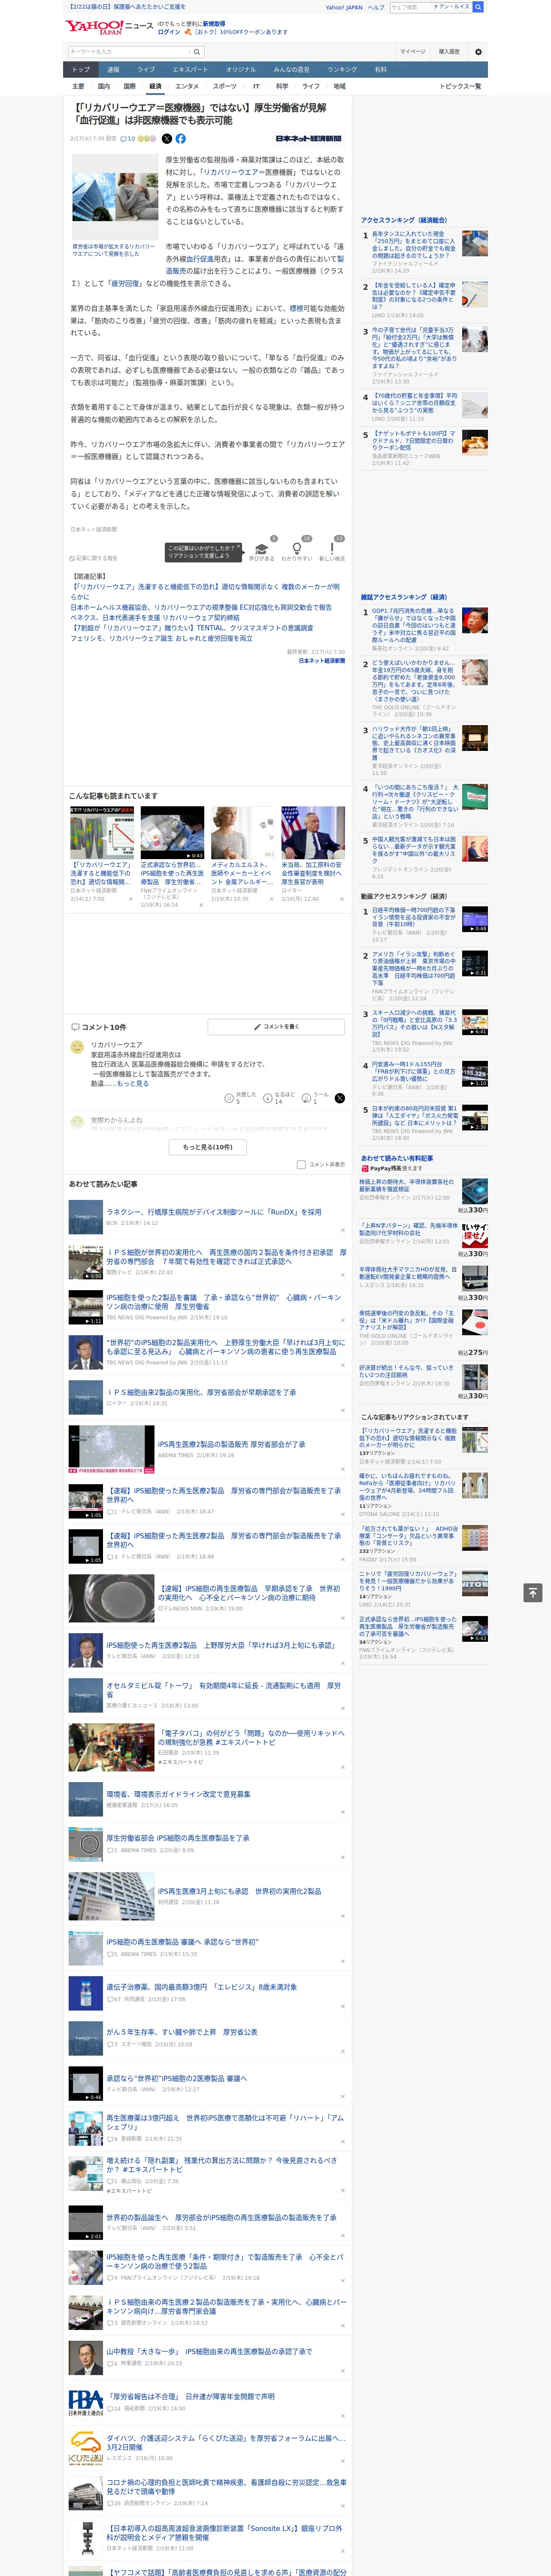Click the リカバリーウエア commenter avatar

(77, 1047)
